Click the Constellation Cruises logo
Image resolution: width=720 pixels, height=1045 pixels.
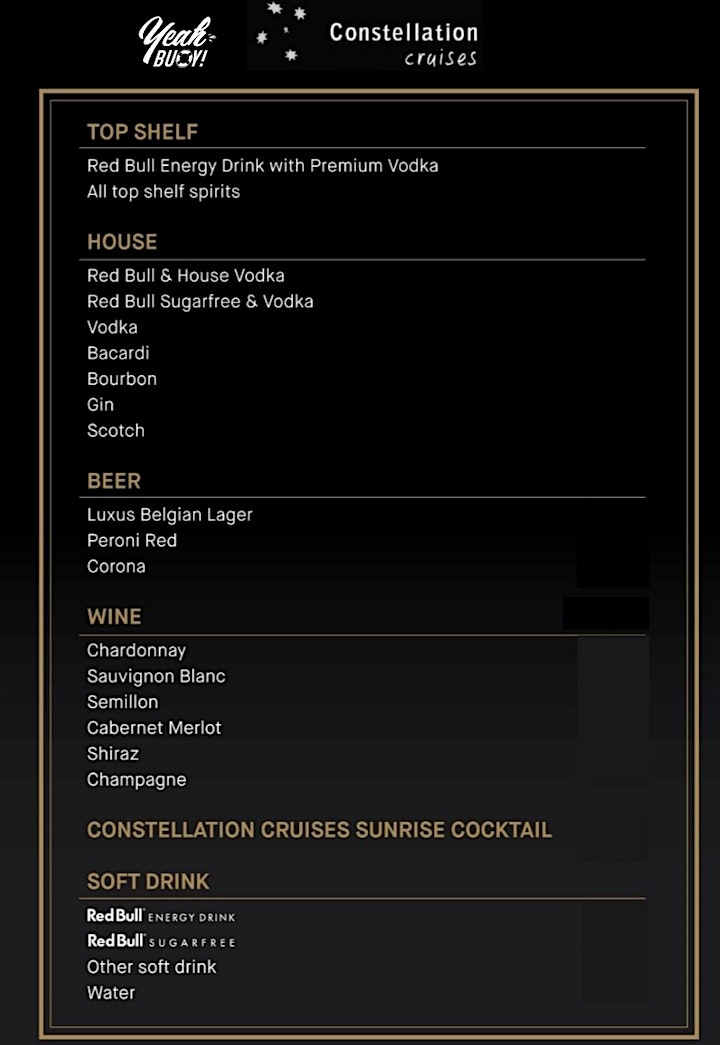pos(365,35)
